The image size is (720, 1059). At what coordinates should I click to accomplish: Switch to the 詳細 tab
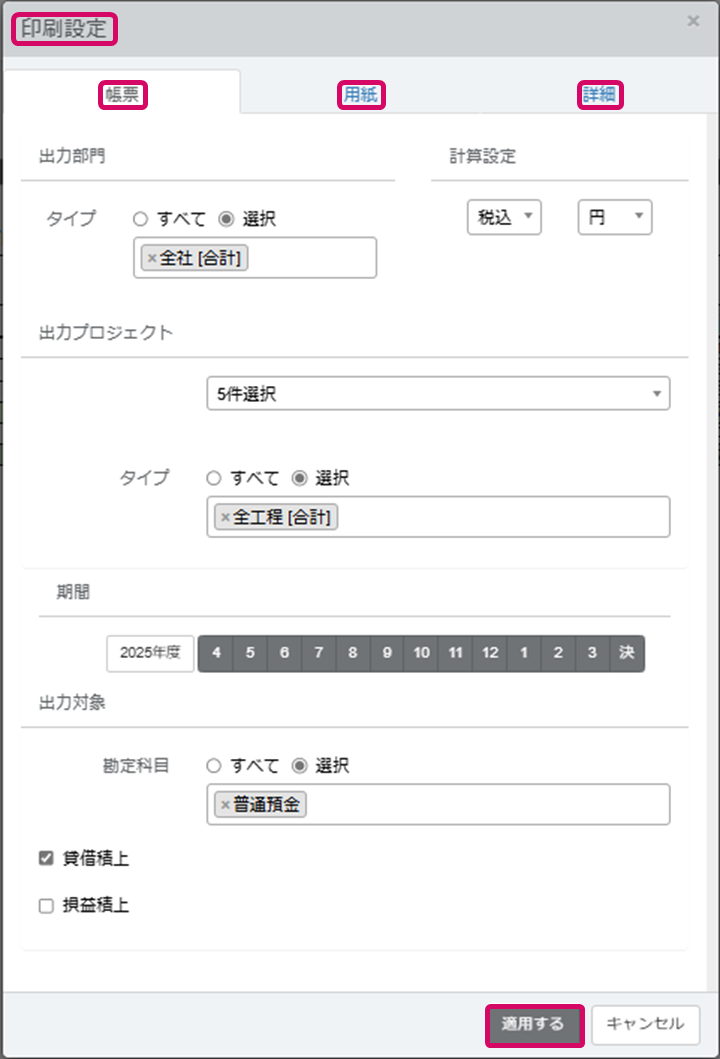click(600, 95)
